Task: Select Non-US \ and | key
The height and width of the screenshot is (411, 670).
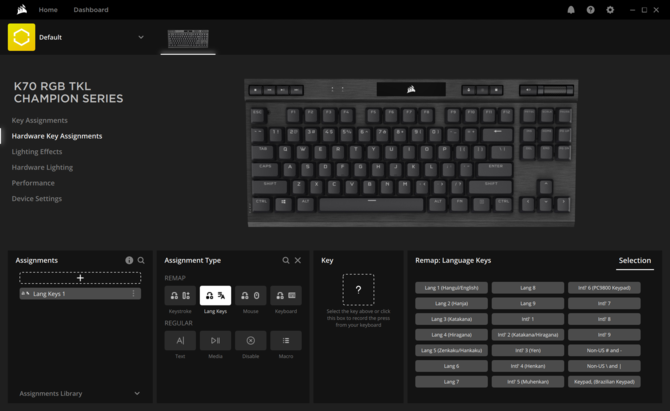Action: pyautogui.click(x=604, y=366)
